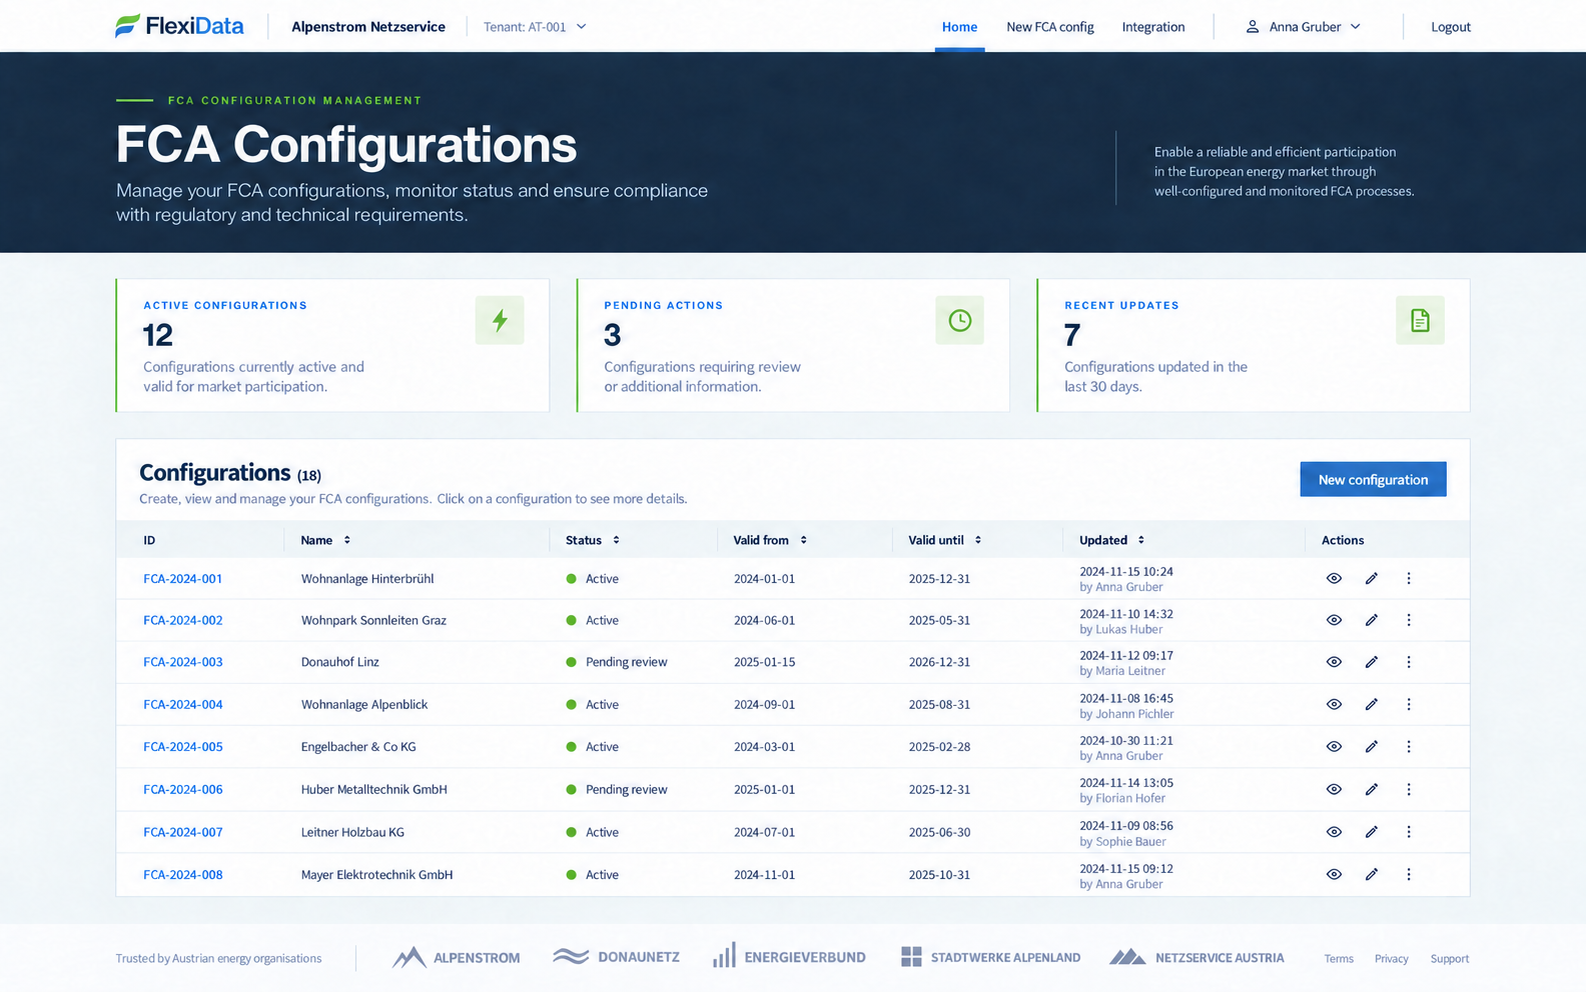Click 'by Sophie Bauer' updated text
1586x992 pixels.
[1122, 841]
